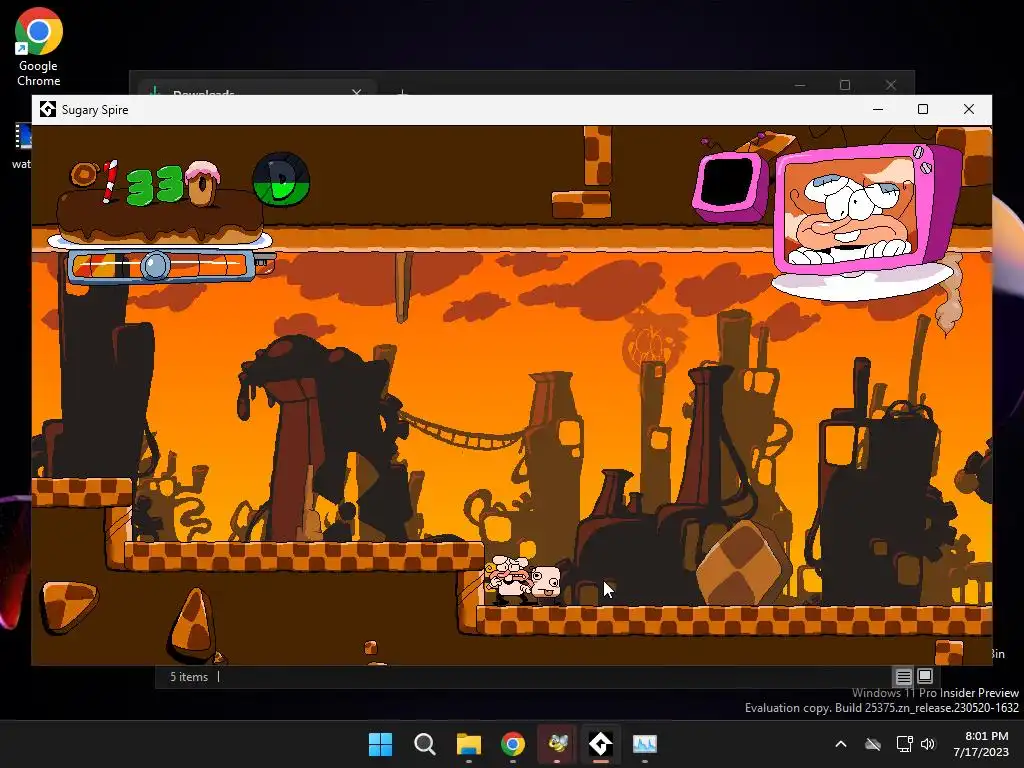1024x768 pixels.
Task: Click the '5 items' status text
Action: click(x=189, y=677)
